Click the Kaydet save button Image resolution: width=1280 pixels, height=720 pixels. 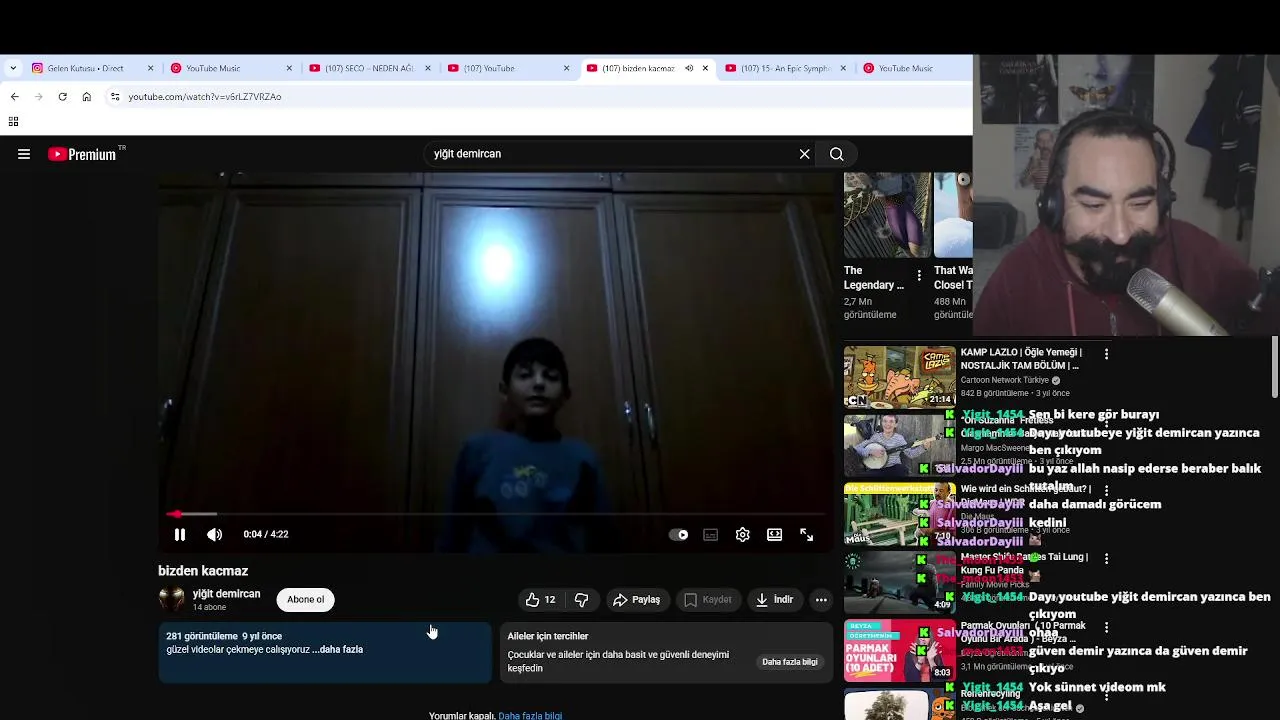click(708, 600)
